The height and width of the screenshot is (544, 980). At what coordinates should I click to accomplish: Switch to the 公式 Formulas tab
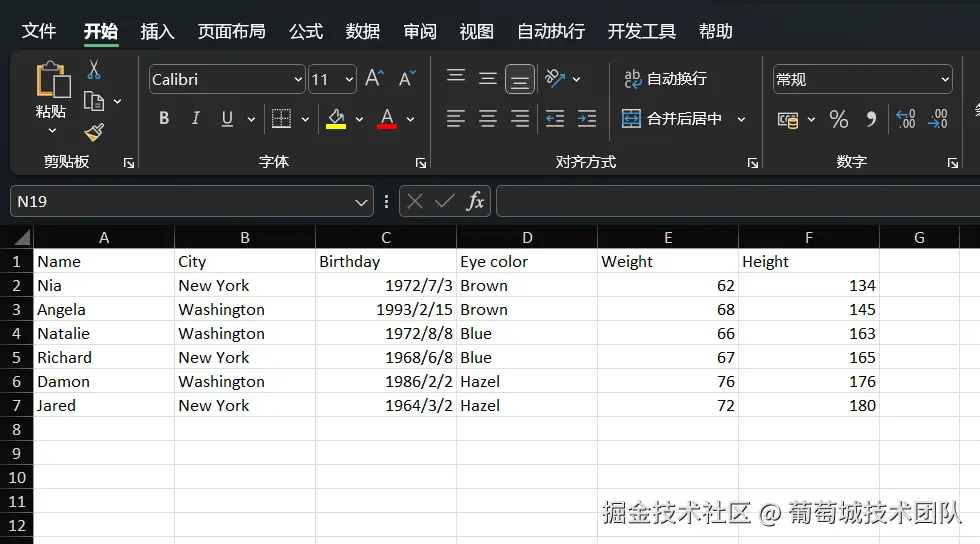coord(306,31)
